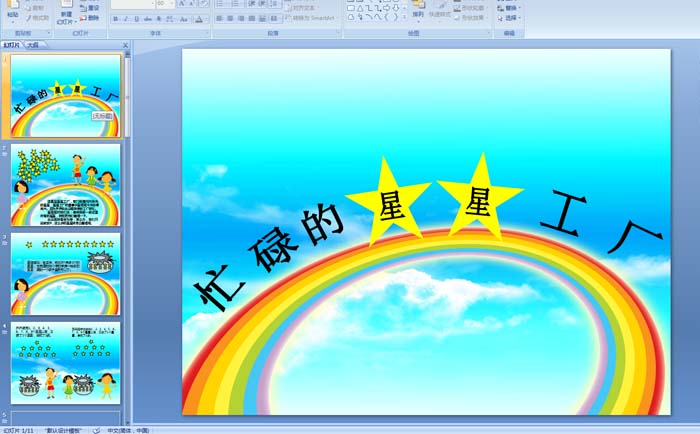Open the font color dropdown arrow
Viewport: 700px width, 434px height.
coord(205,19)
